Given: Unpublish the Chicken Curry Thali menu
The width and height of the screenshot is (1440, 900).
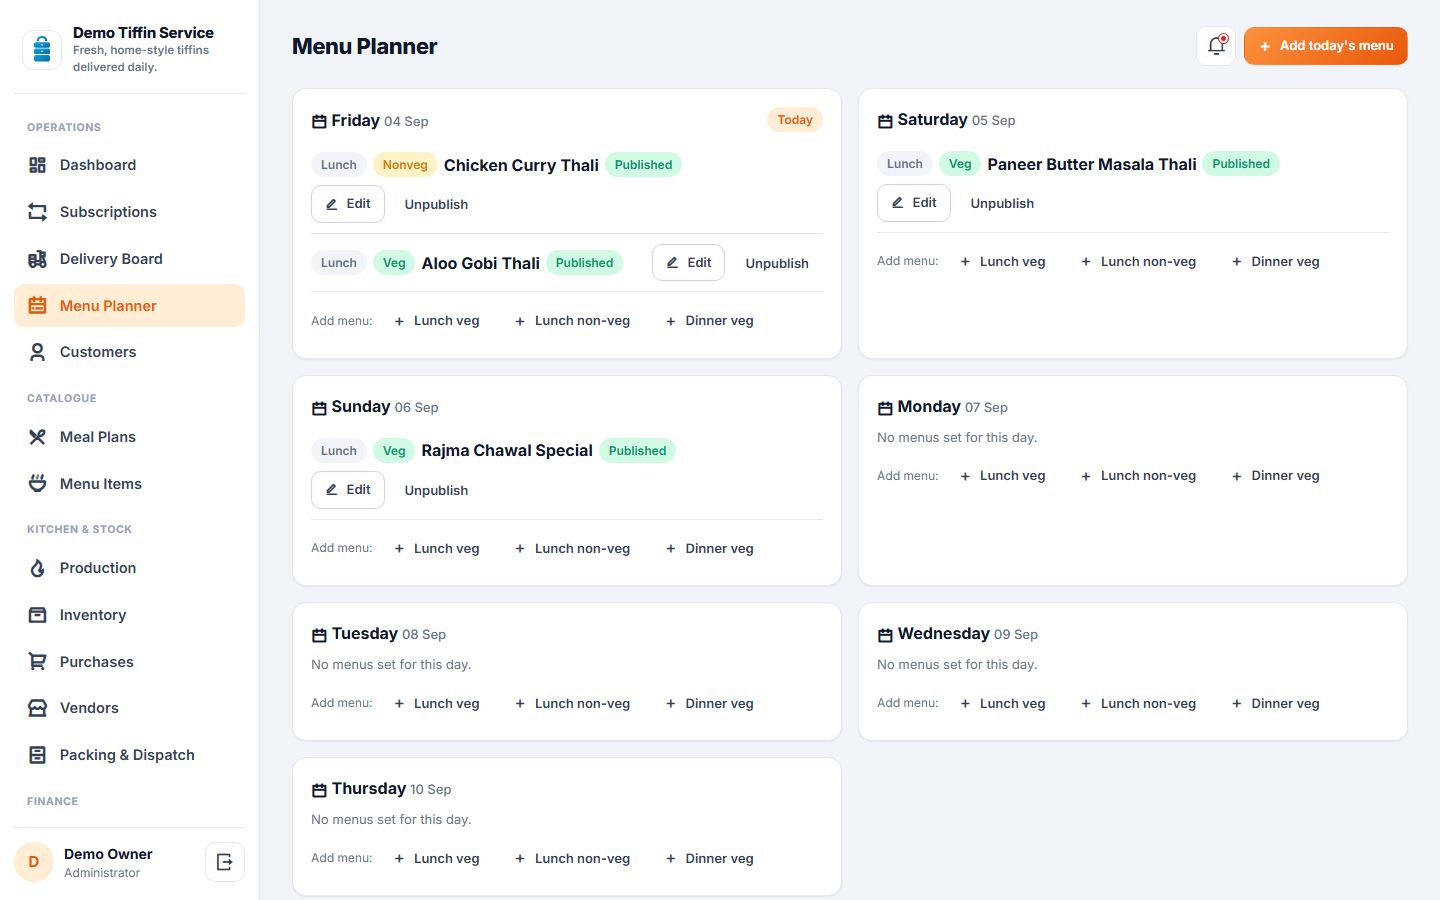Looking at the screenshot, I should (436, 204).
